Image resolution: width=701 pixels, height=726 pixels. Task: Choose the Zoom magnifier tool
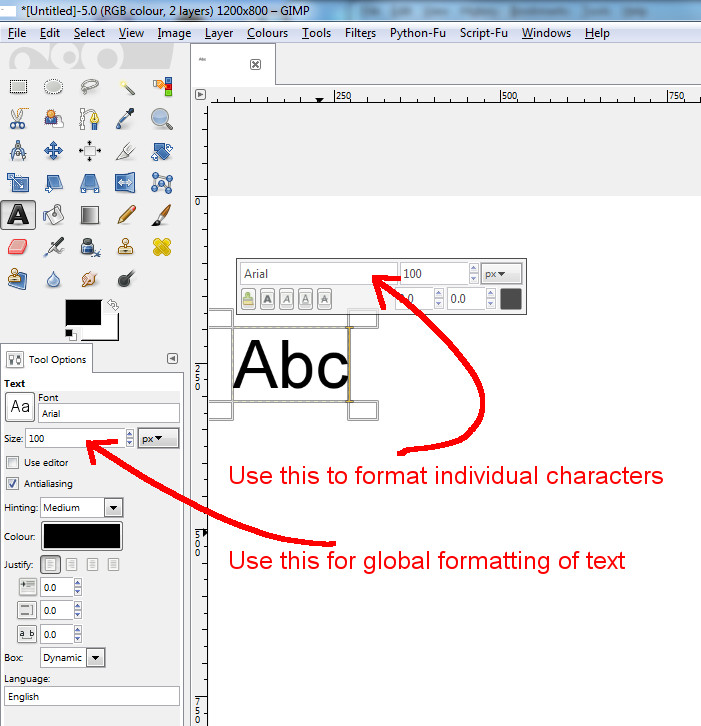click(x=161, y=119)
